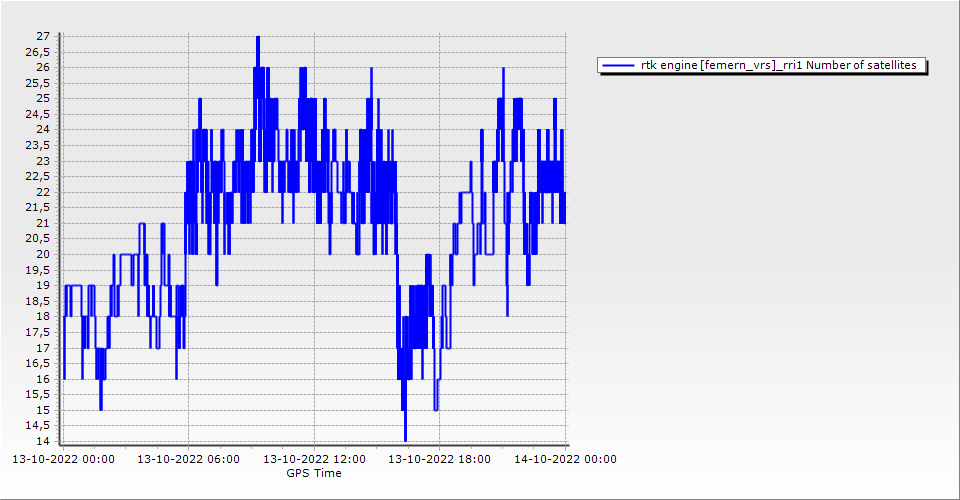
Task: Select the 13-10-2022 12:00 time axis label
Action: (x=314, y=460)
